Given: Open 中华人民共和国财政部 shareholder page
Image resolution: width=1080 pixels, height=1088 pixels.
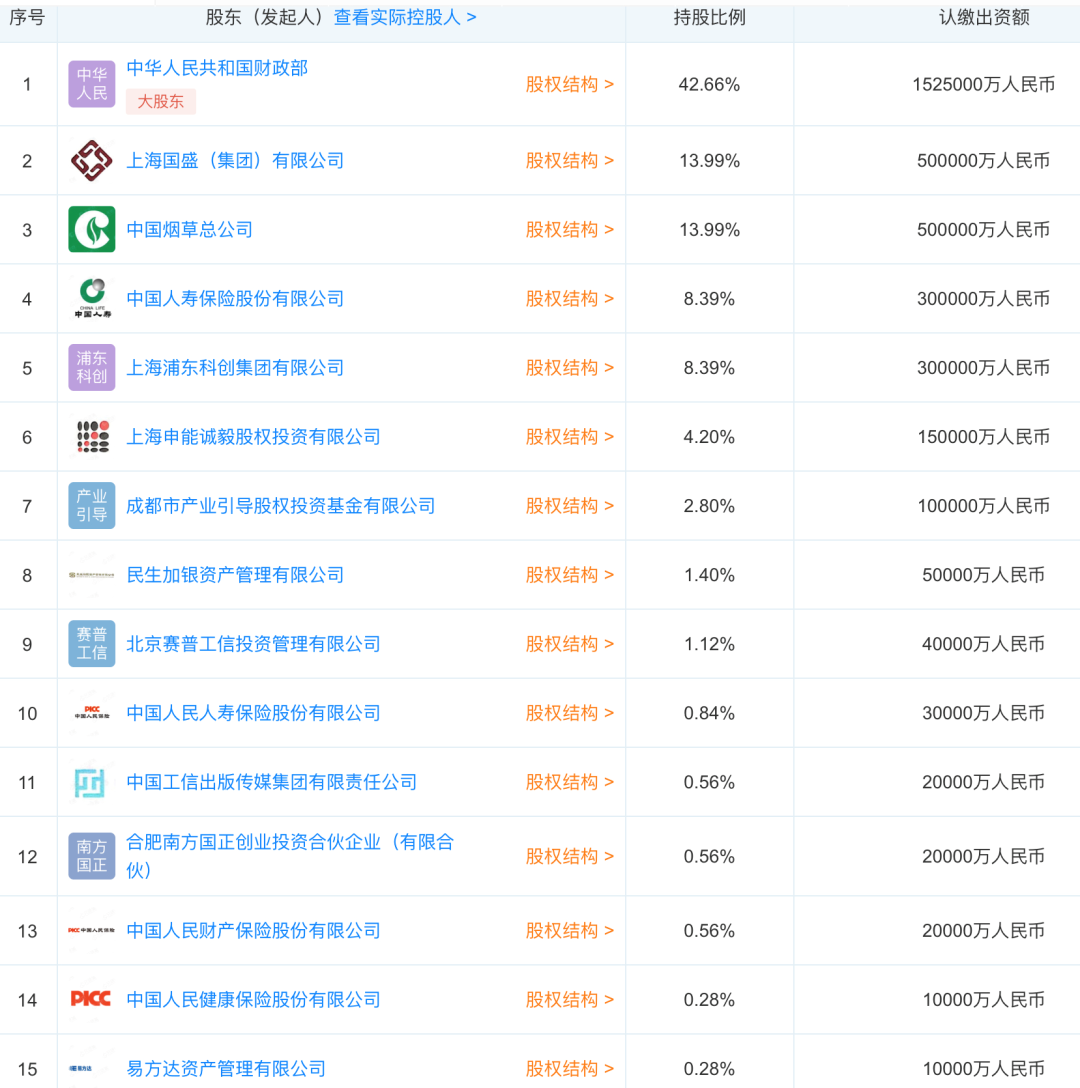Looking at the screenshot, I should (217, 68).
